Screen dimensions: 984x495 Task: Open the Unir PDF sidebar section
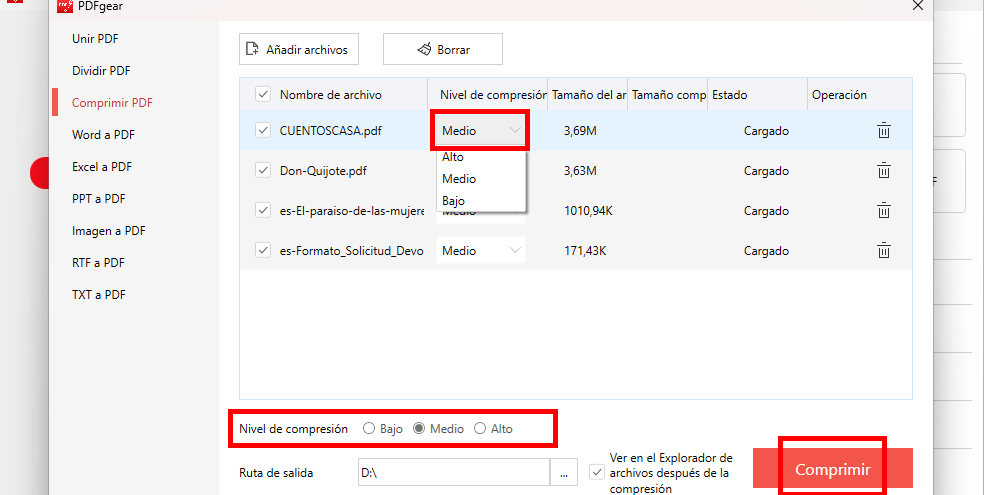(x=96, y=39)
